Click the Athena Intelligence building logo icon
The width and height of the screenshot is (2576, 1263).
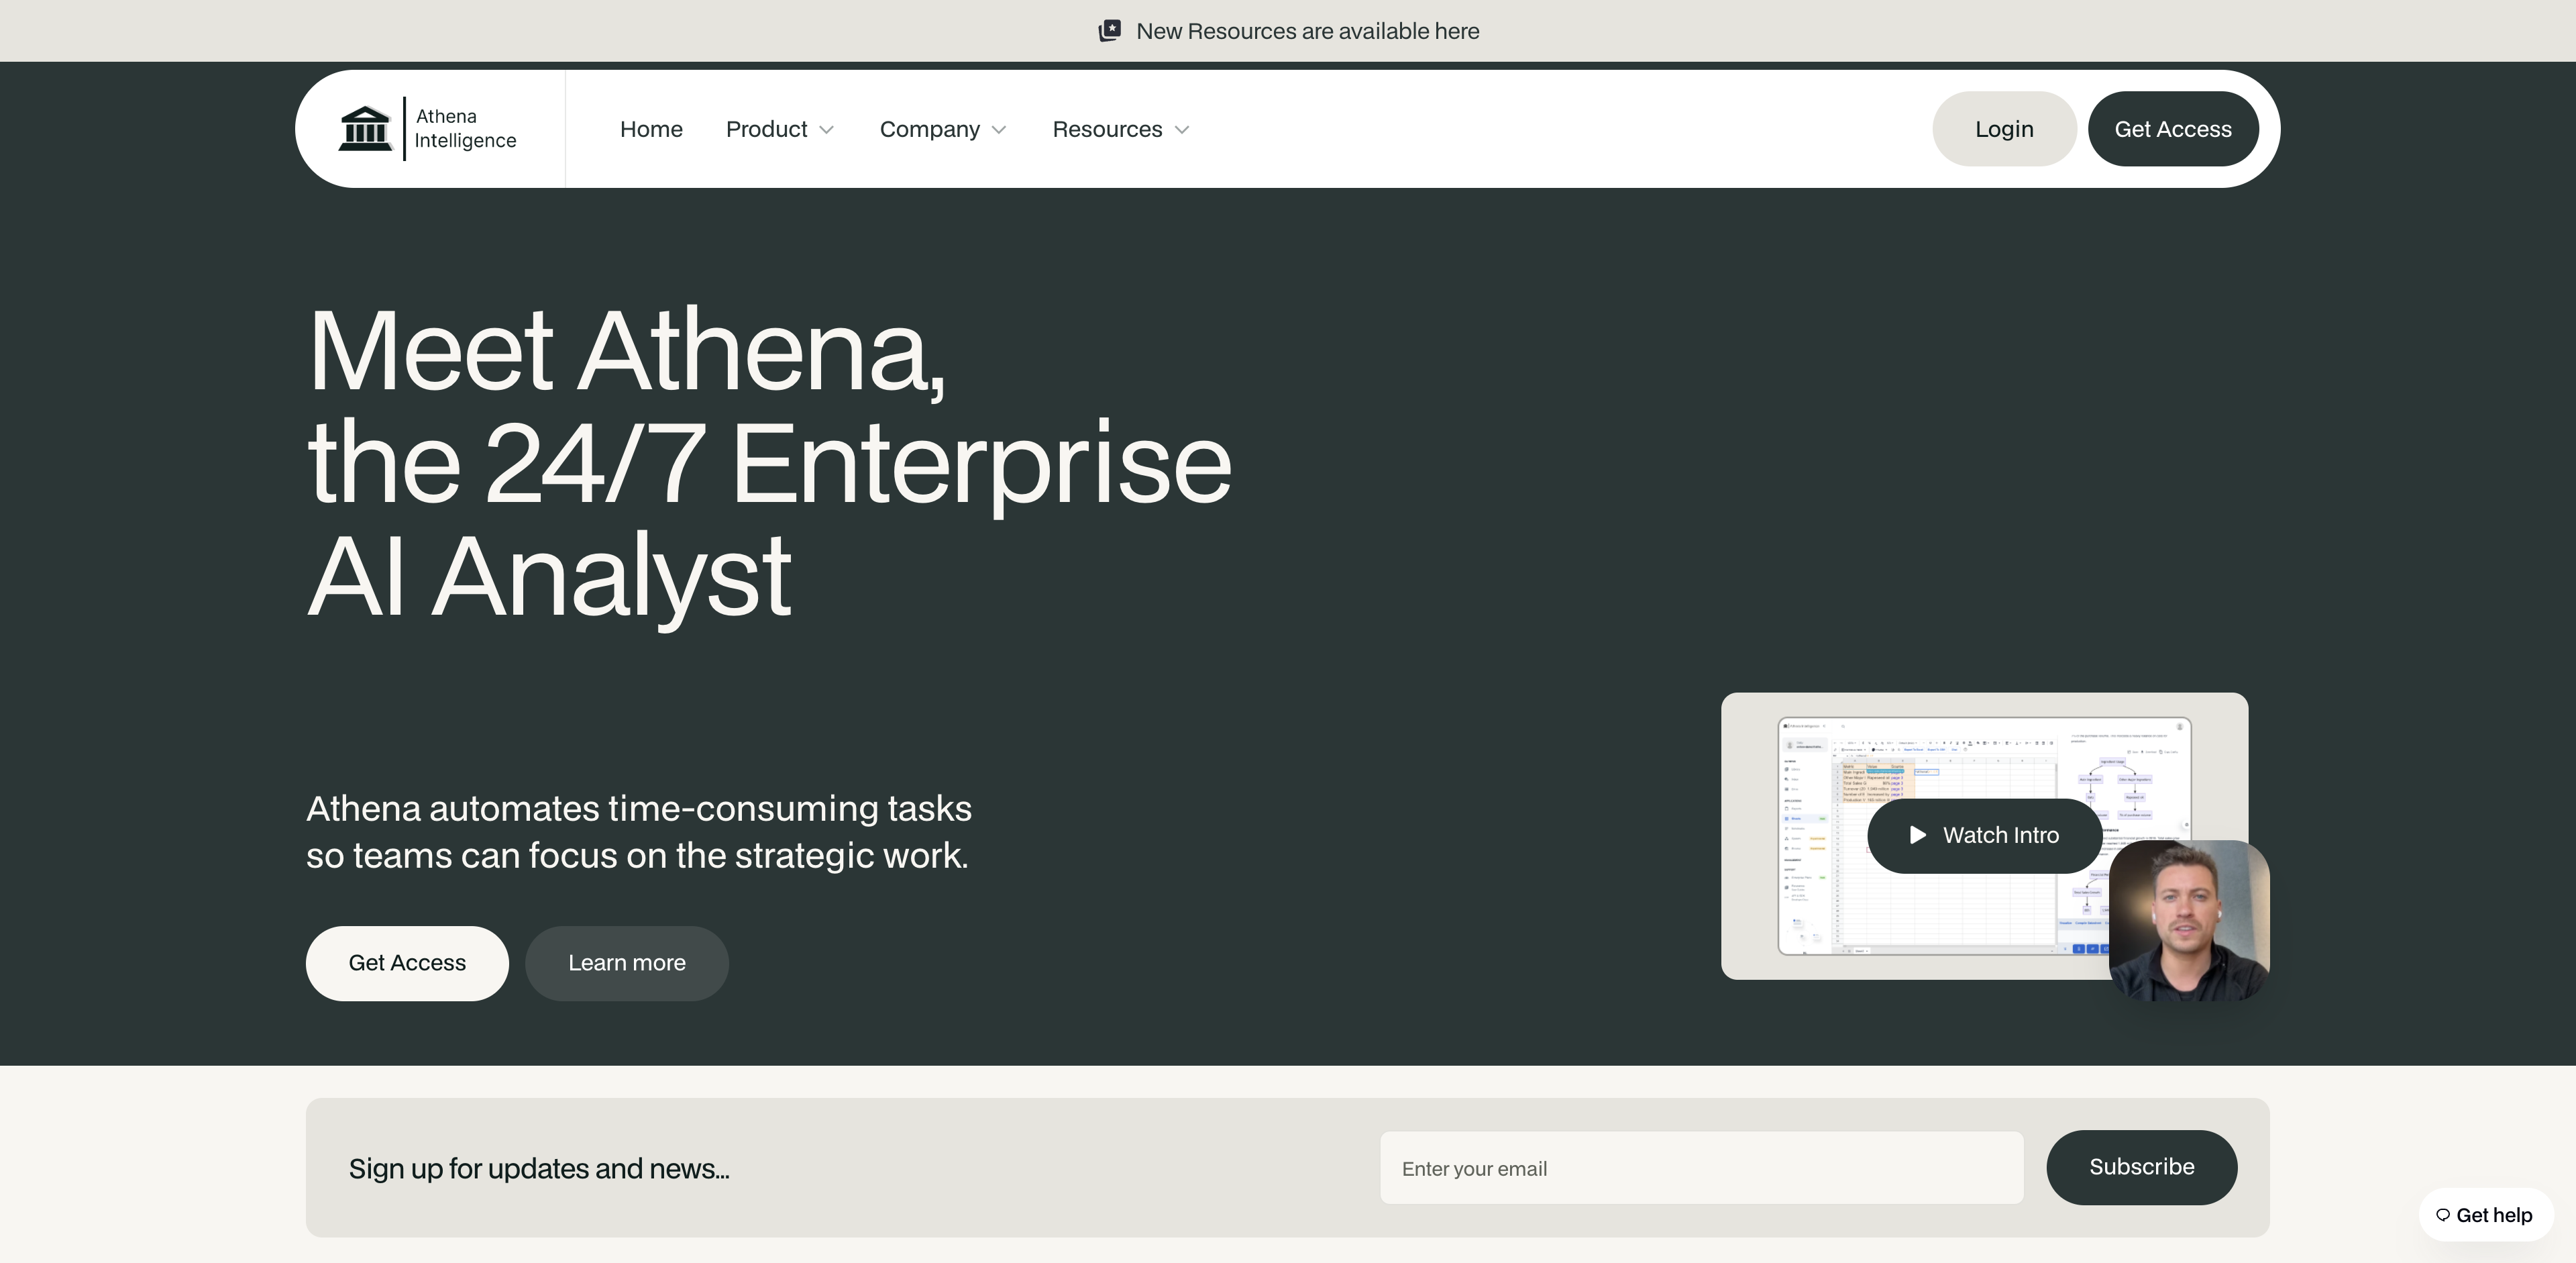(x=365, y=129)
